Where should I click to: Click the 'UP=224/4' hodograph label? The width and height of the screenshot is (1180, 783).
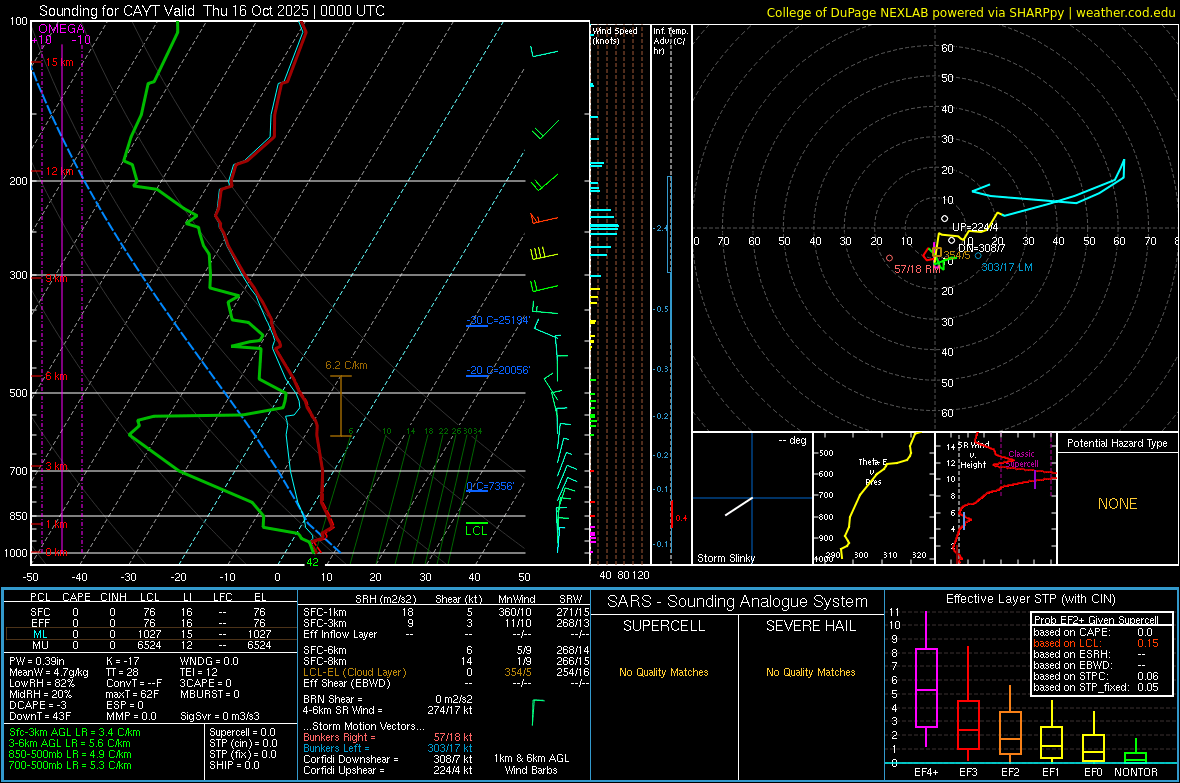(x=975, y=227)
